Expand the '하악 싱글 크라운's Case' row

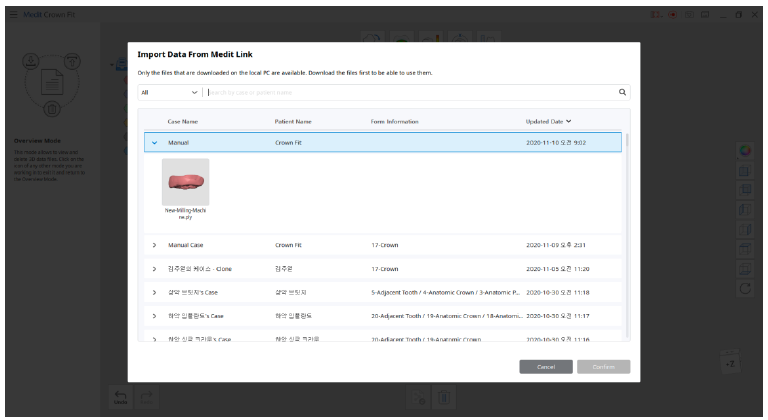point(154,339)
